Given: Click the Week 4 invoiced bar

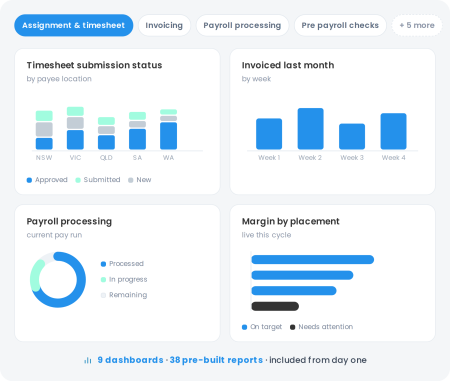Looking at the screenshot, I should click(x=393, y=131).
